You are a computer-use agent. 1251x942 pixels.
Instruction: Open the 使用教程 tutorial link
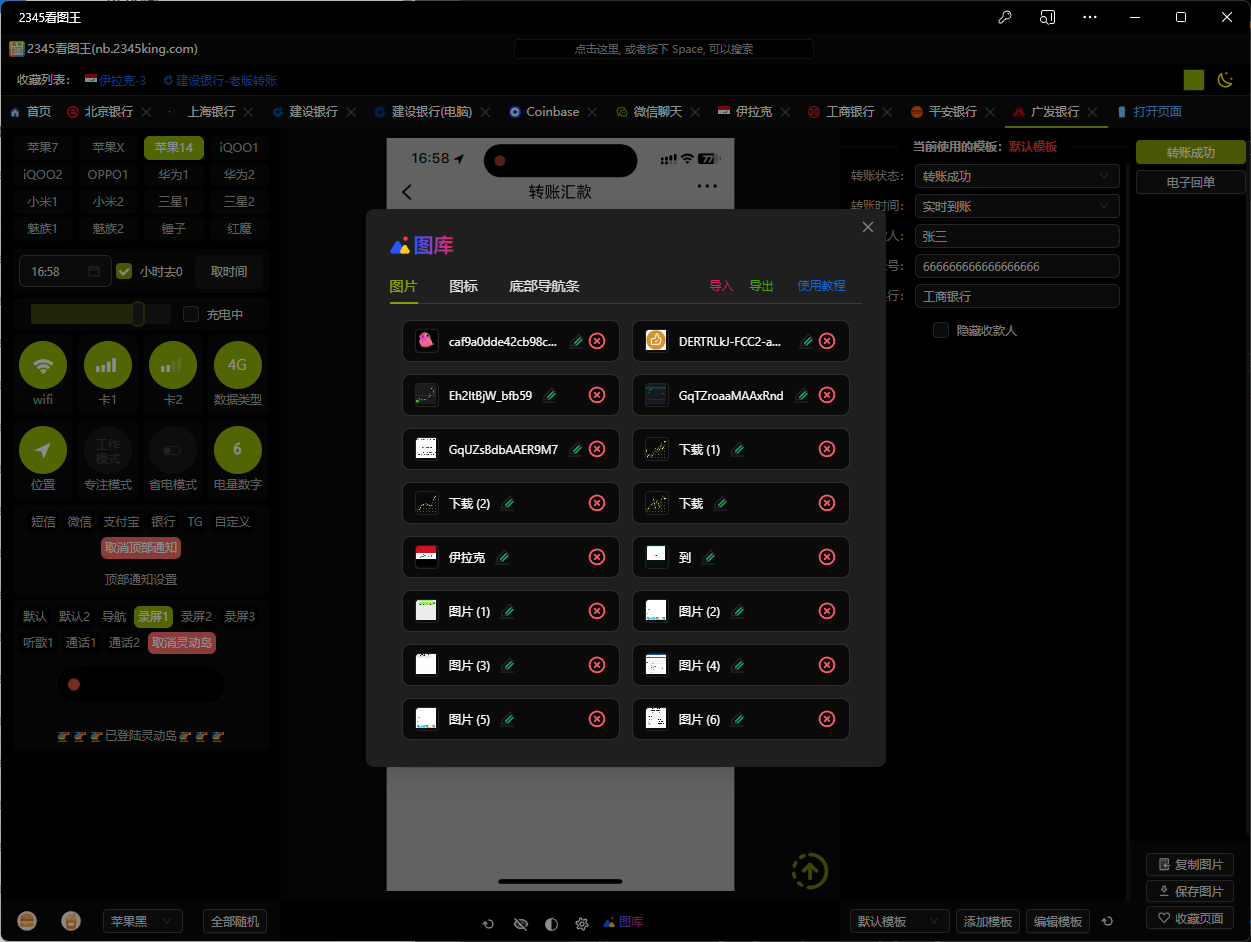coord(821,286)
